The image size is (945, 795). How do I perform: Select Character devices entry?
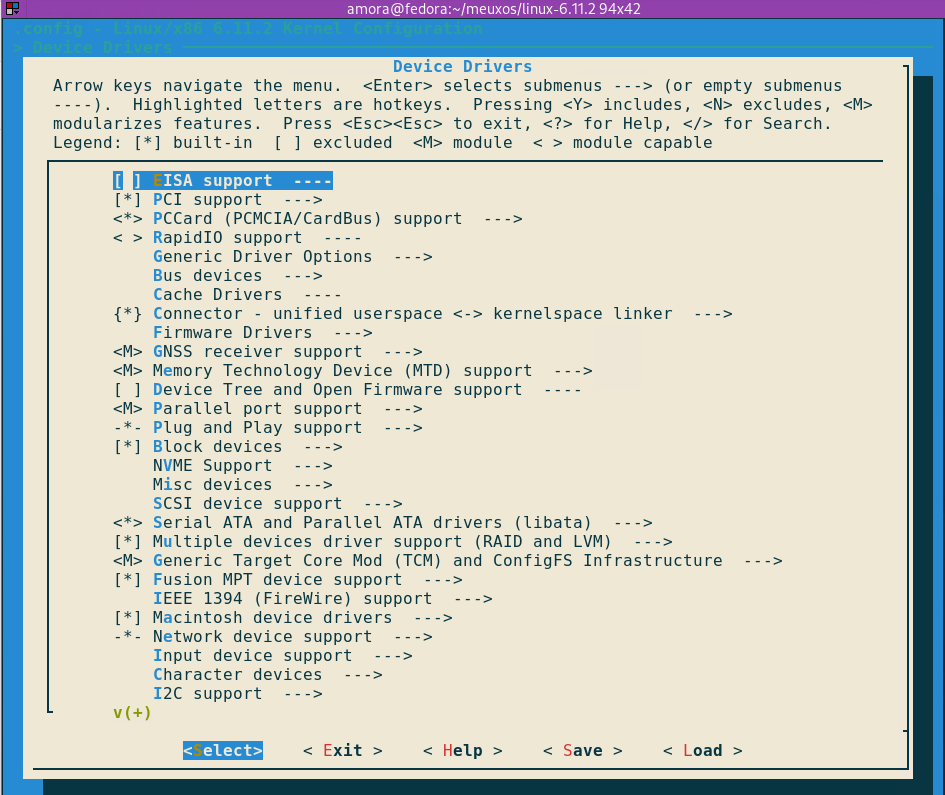pyautogui.click(x=268, y=674)
